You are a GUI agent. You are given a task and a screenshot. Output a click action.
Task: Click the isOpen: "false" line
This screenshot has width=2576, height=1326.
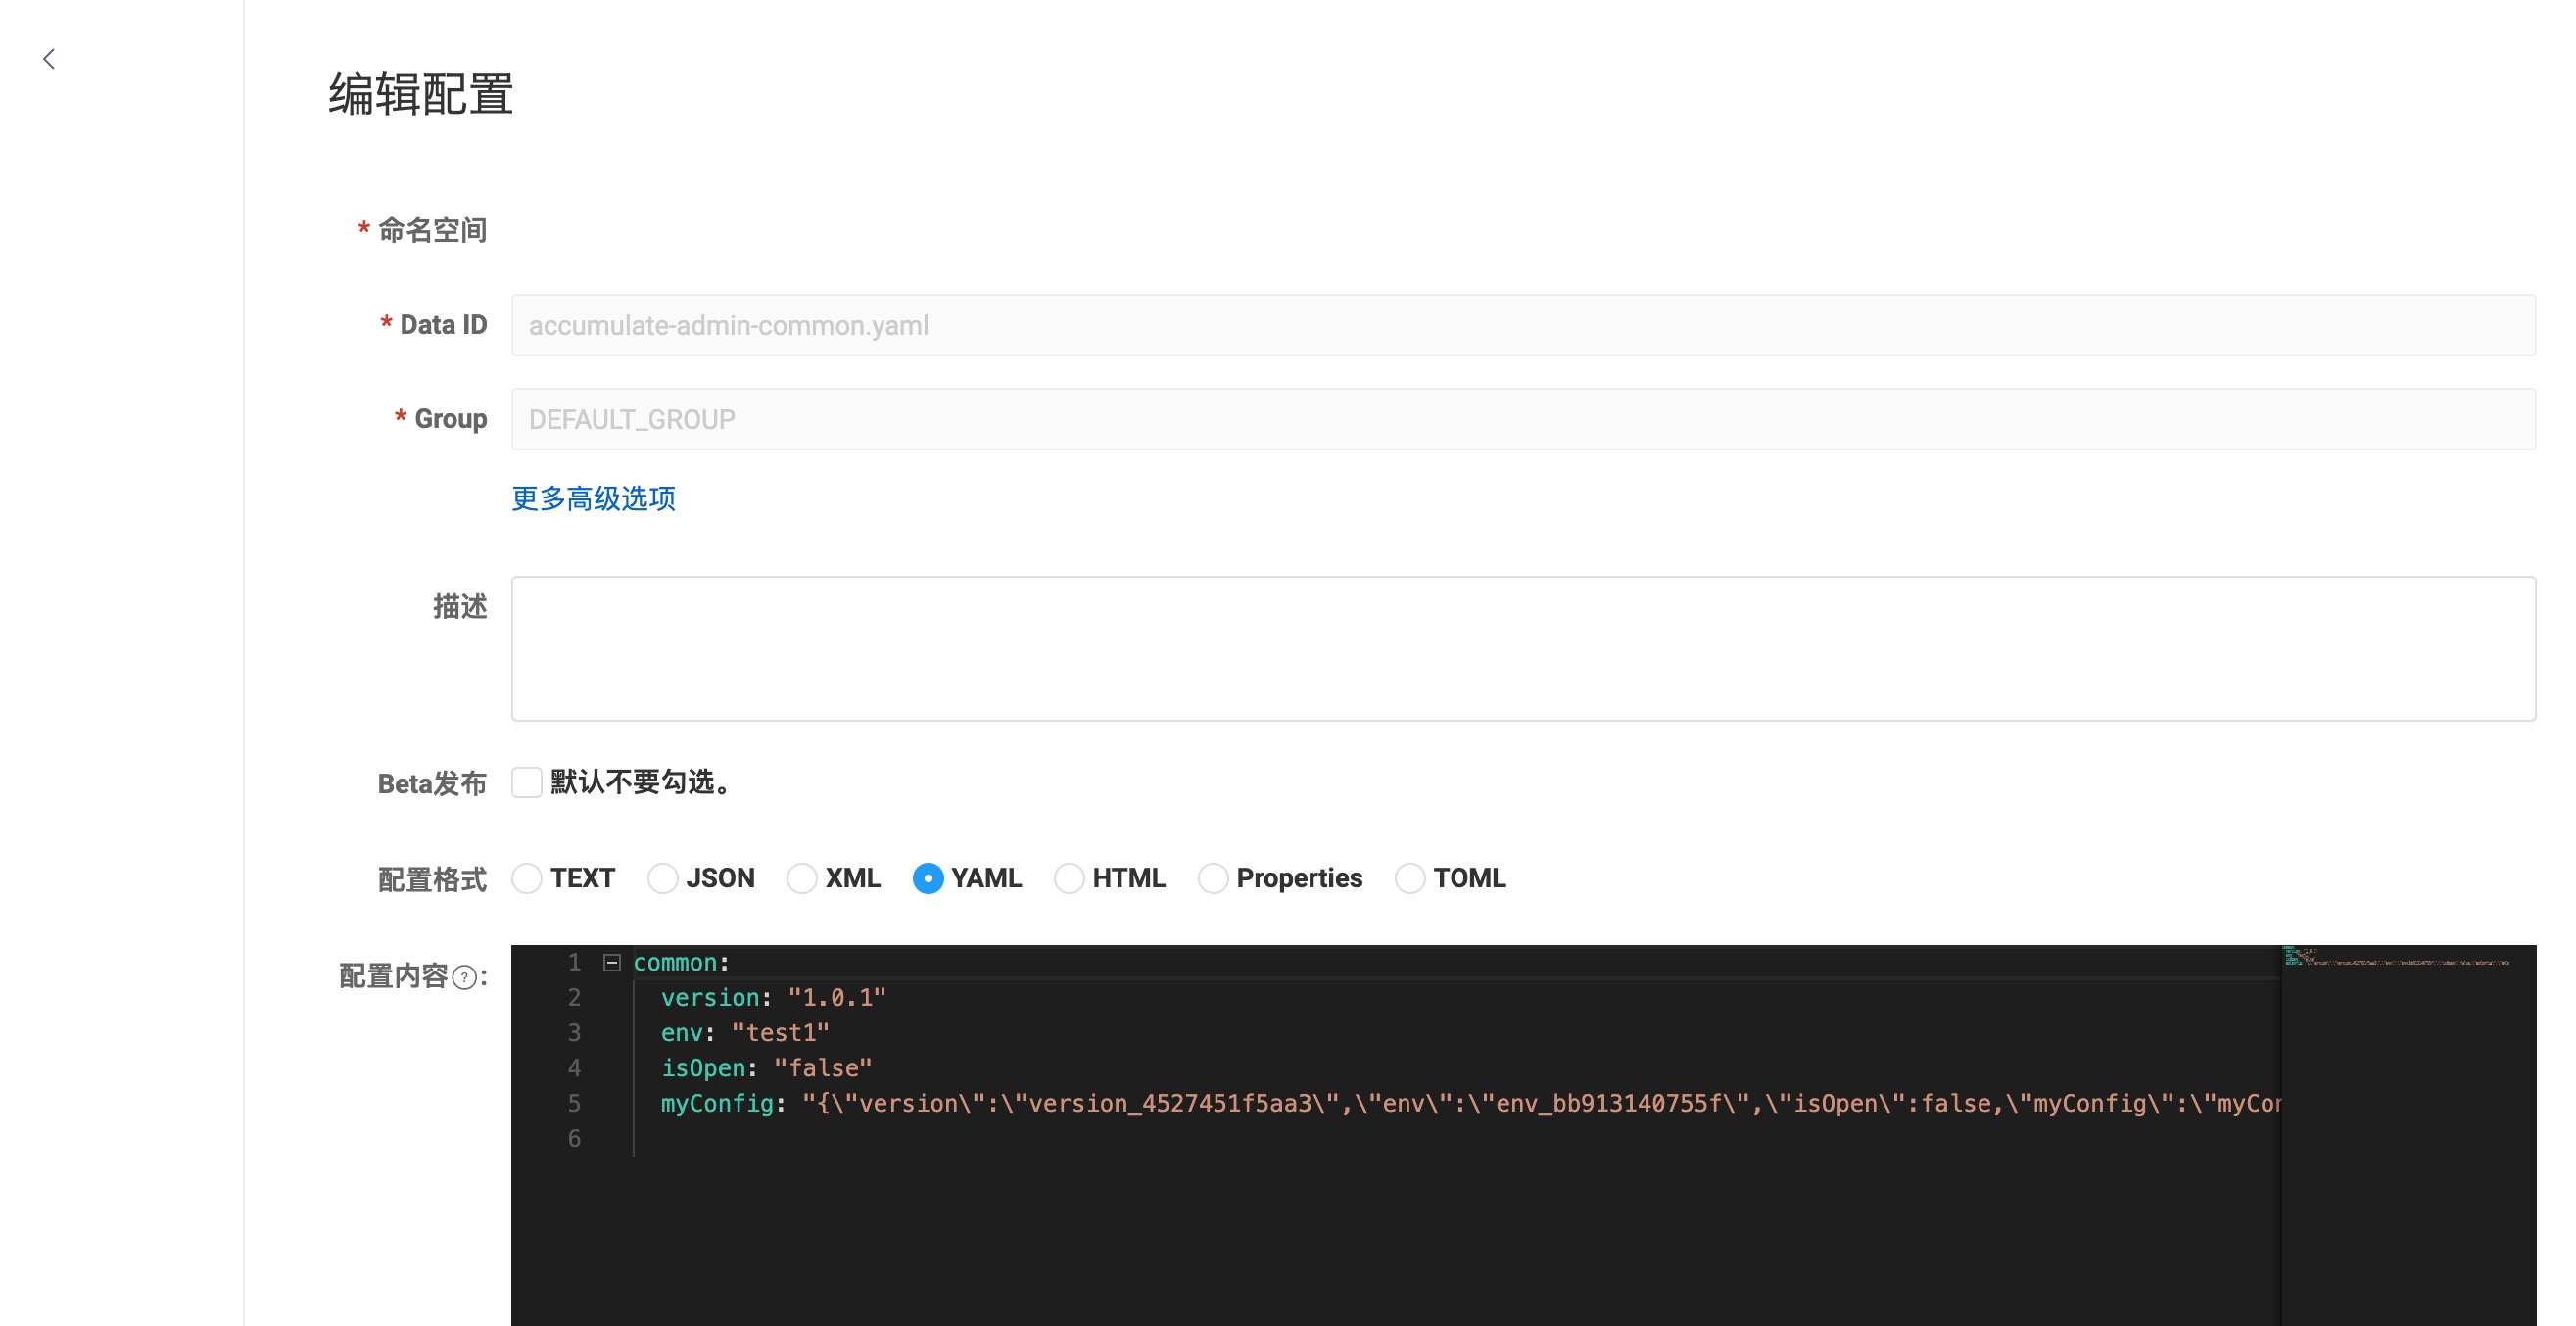766,1068
